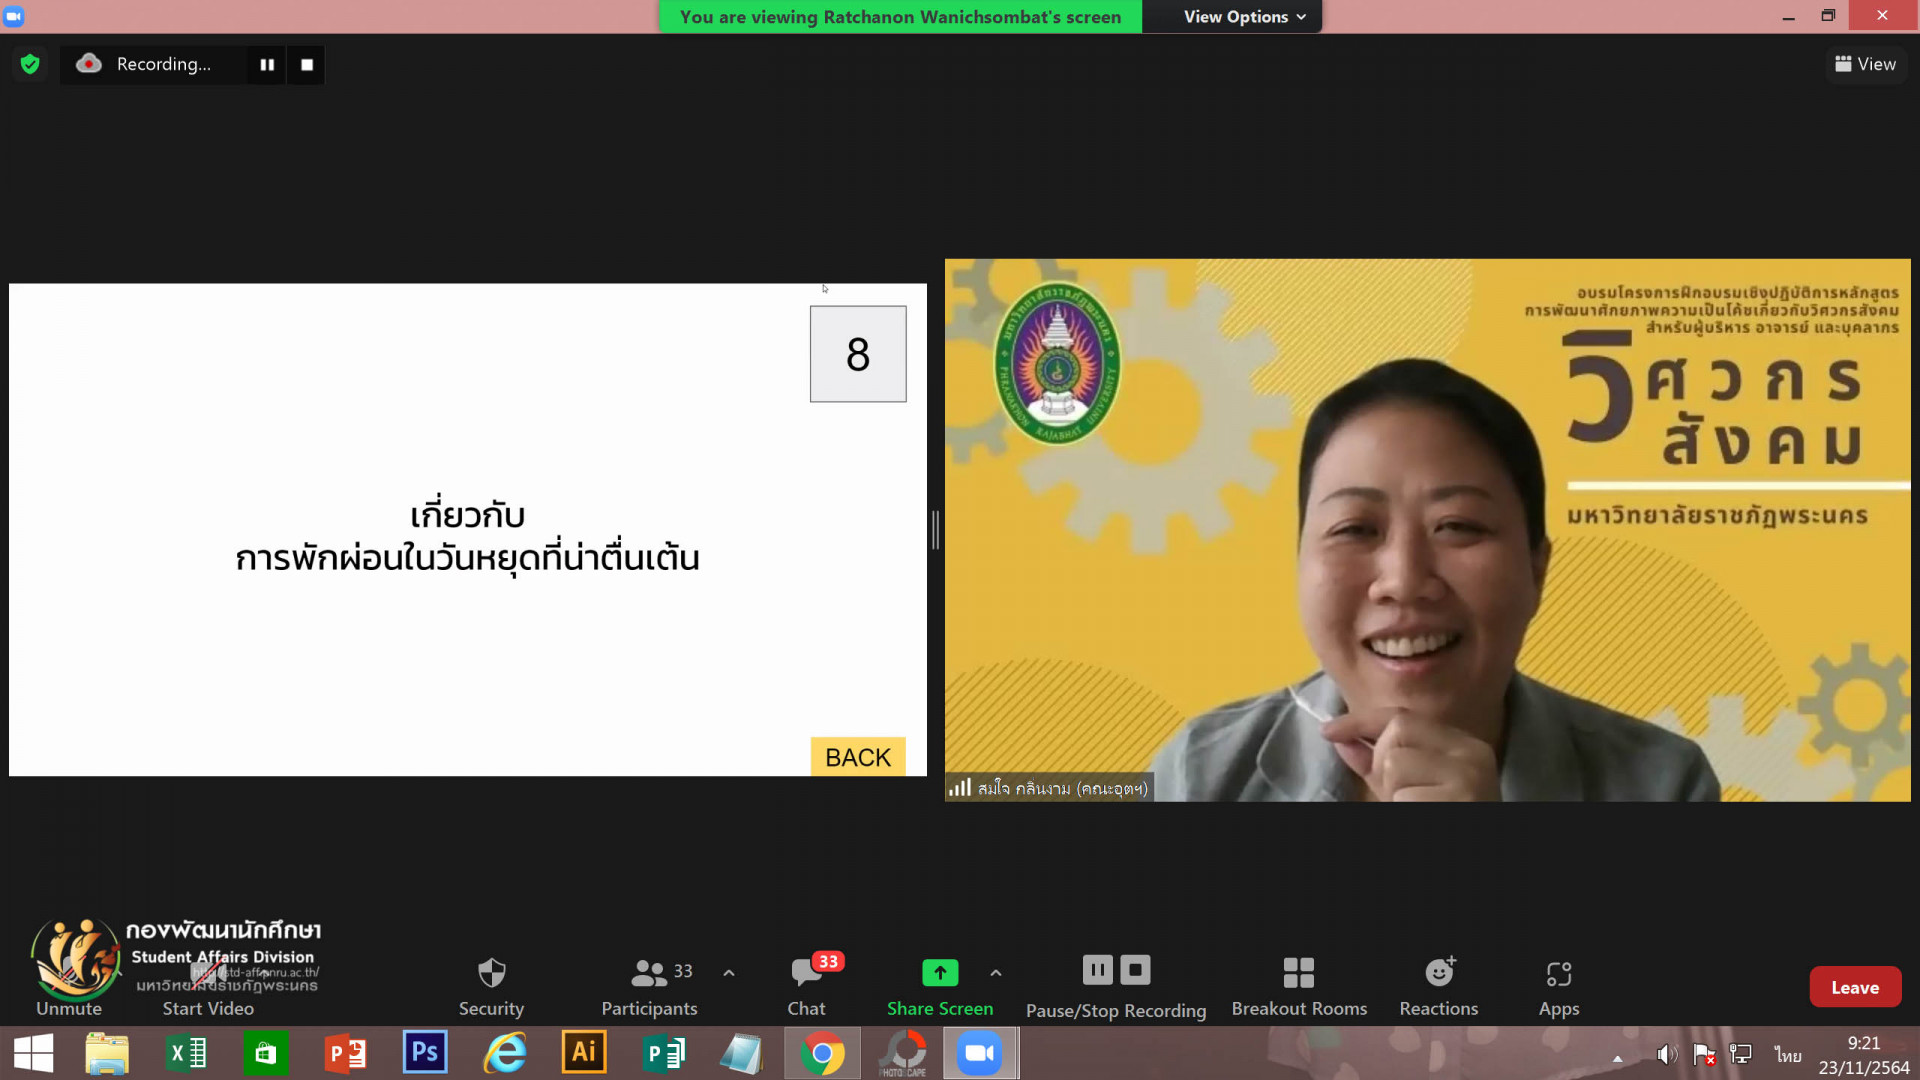This screenshot has width=1920, height=1080.
Task: Leave the meeting
Action: 1854,987
